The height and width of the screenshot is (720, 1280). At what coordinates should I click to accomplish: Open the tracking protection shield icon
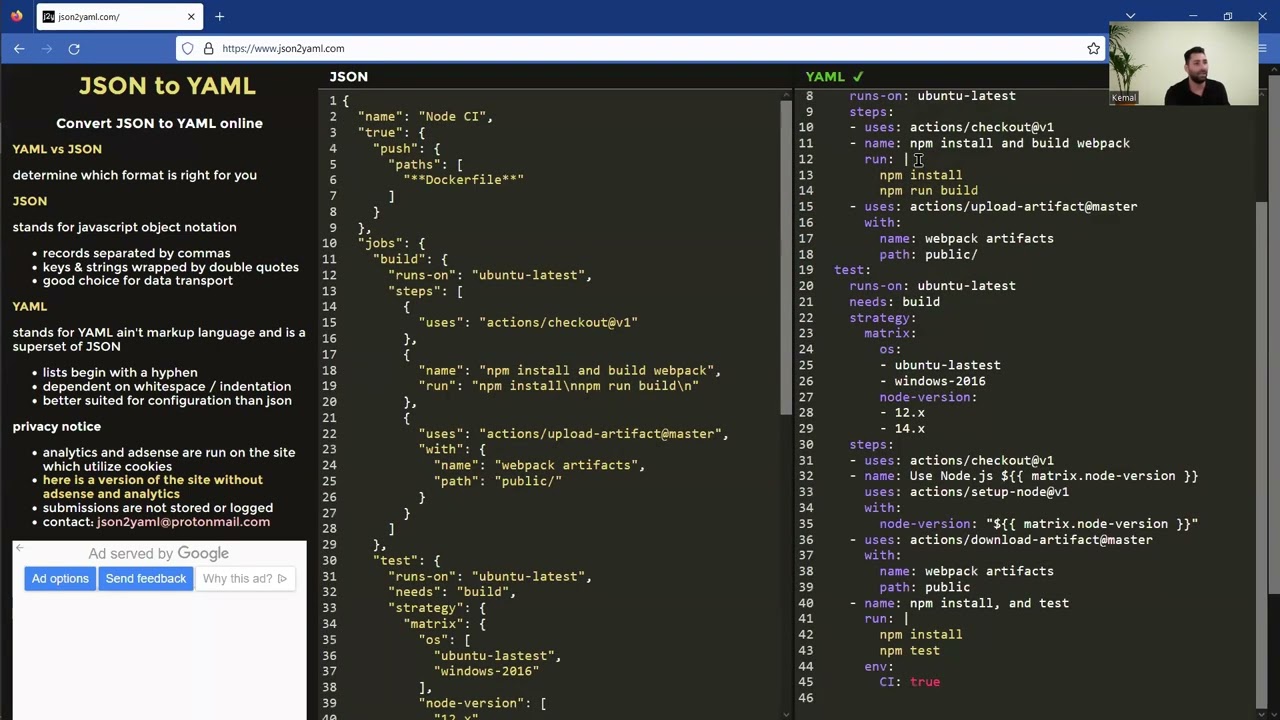click(187, 48)
